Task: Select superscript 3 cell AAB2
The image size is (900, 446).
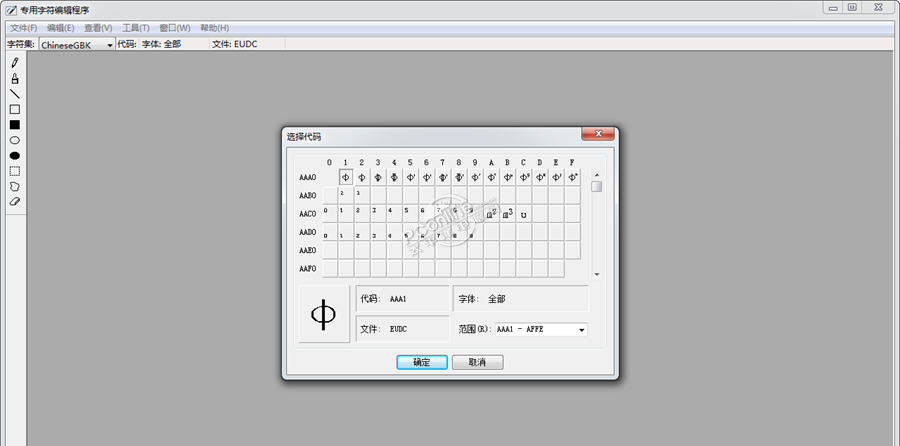Action: click(x=362, y=196)
